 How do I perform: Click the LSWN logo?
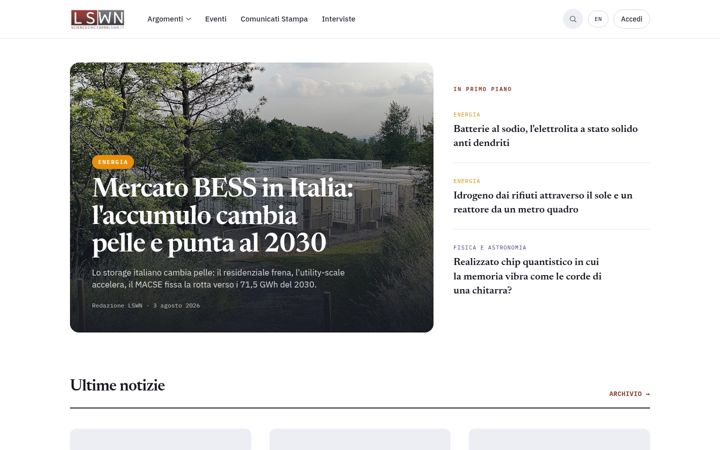pyautogui.click(x=97, y=19)
